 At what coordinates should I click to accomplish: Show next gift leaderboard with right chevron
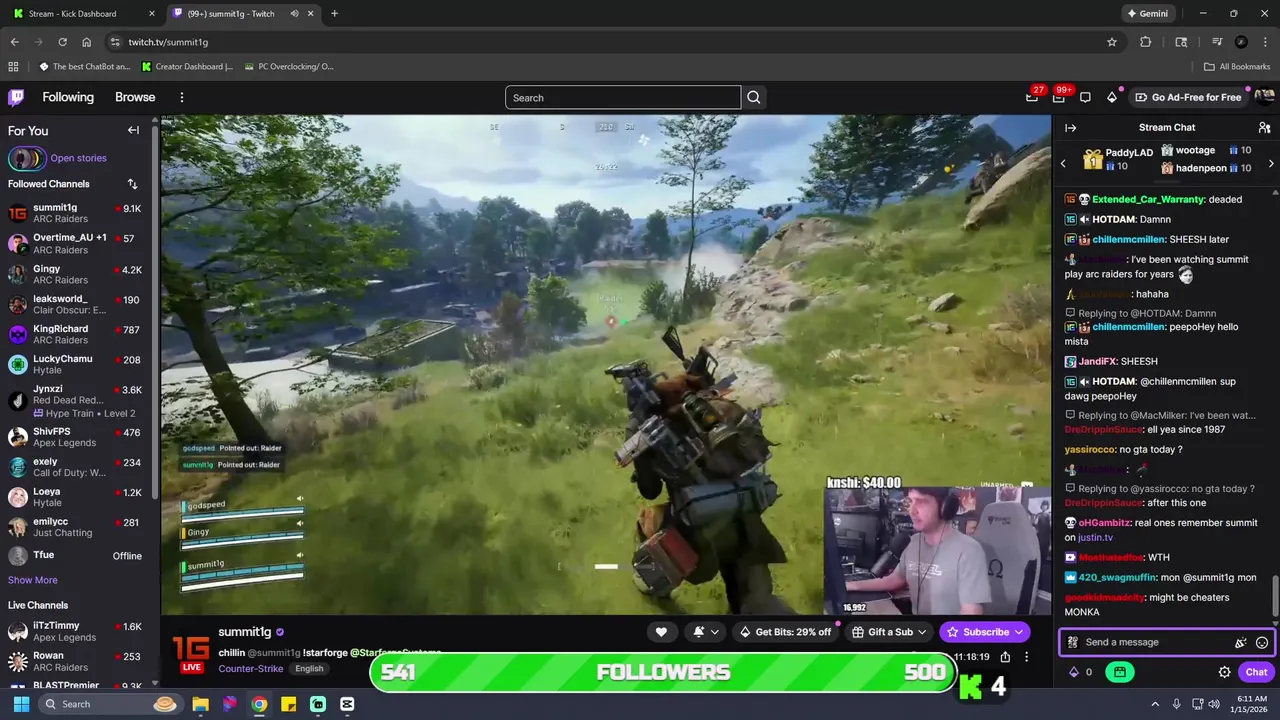(x=1271, y=163)
